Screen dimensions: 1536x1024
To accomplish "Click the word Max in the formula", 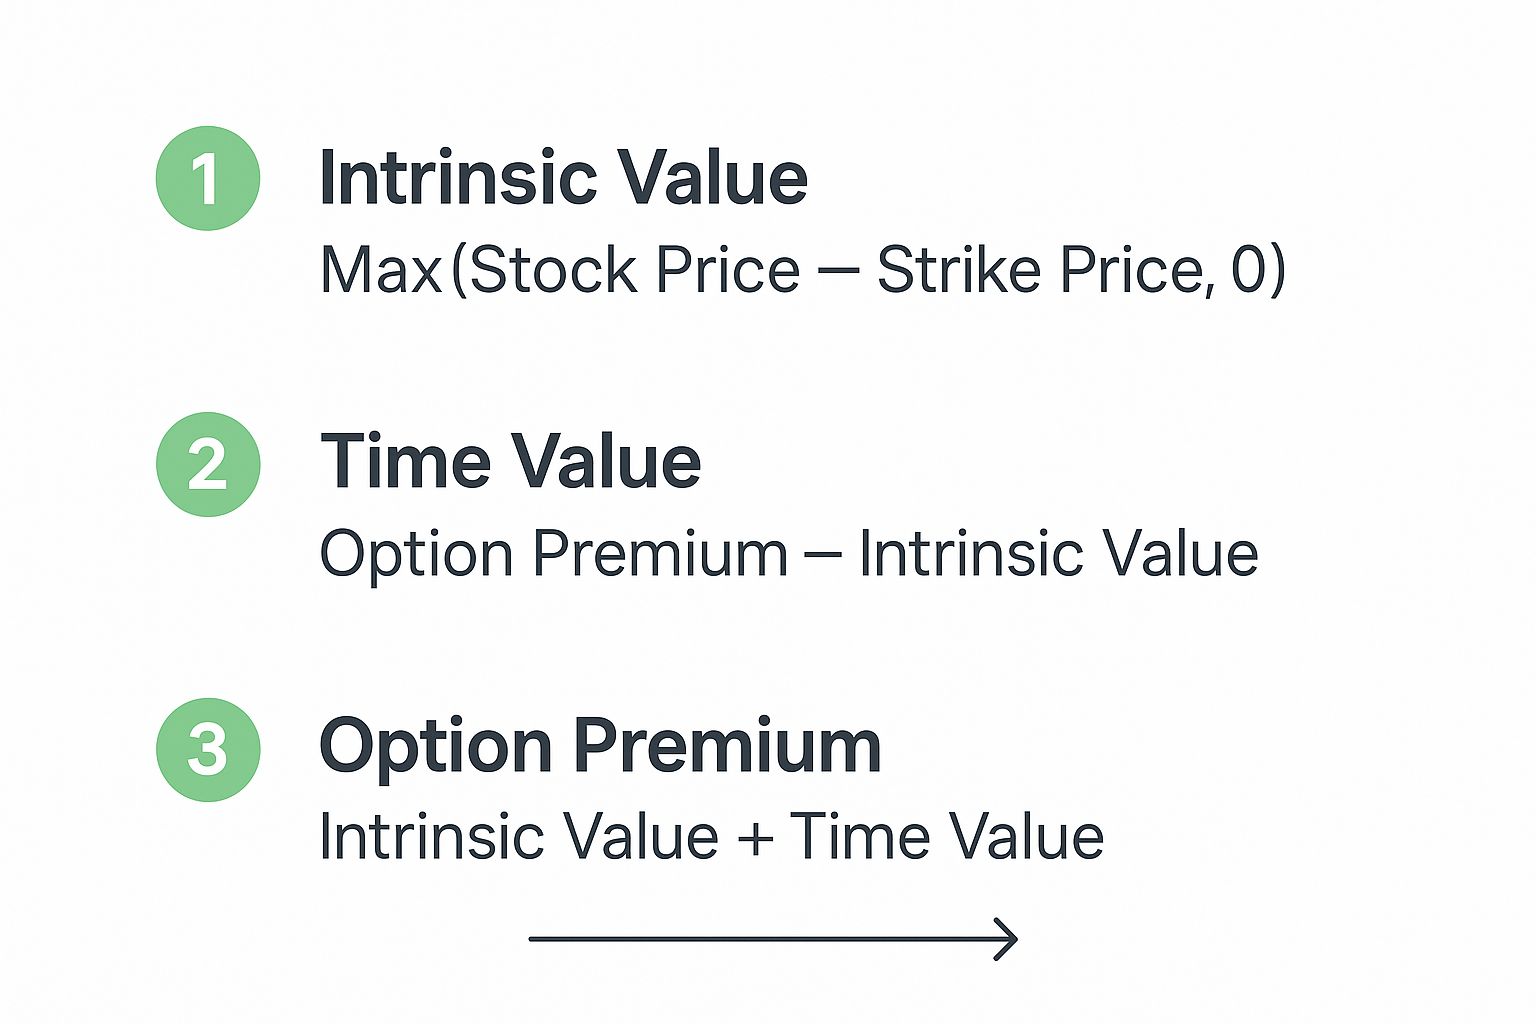I will click(x=381, y=270).
